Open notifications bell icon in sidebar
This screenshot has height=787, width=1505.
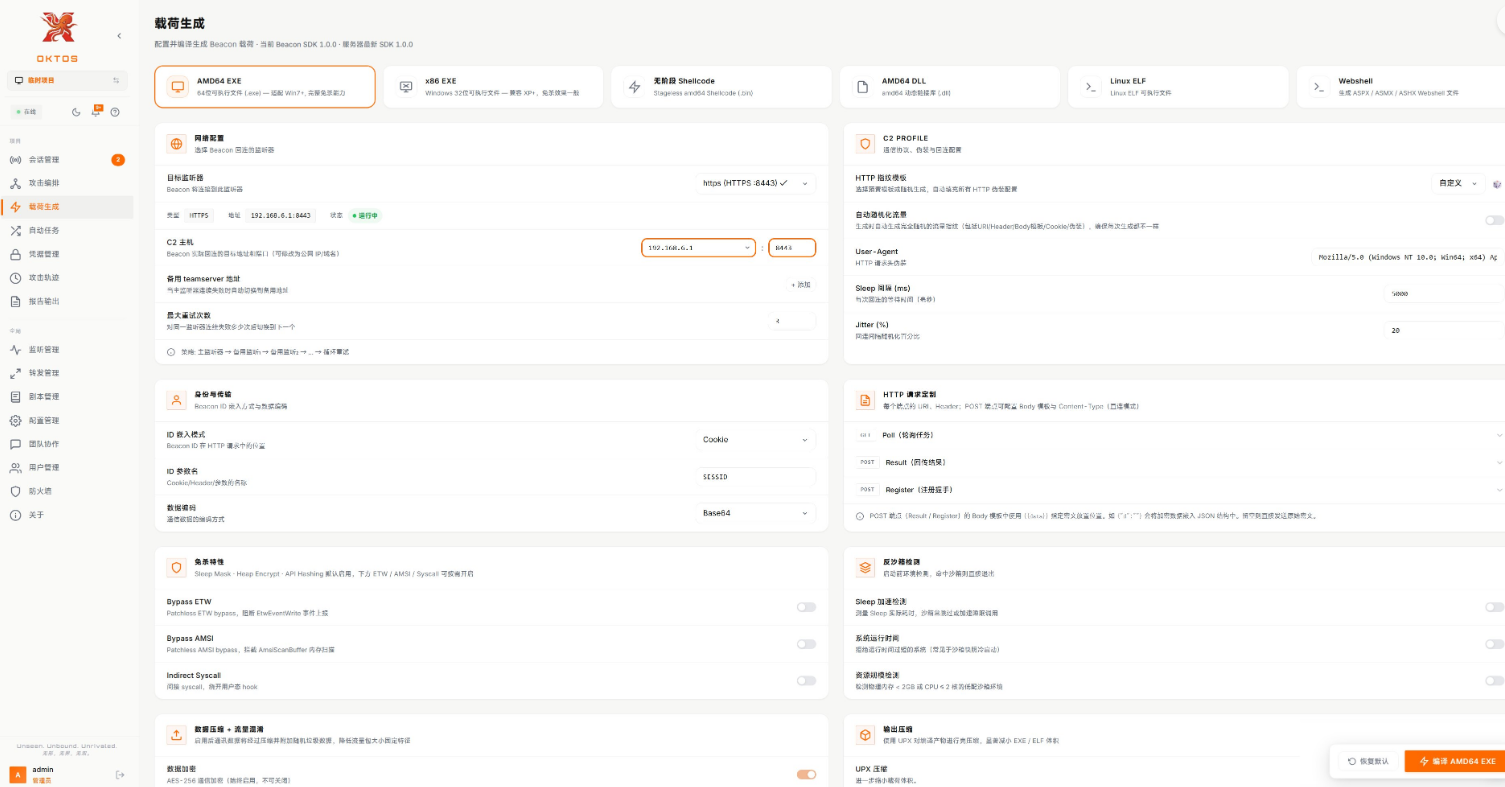click(x=96, y=112)
